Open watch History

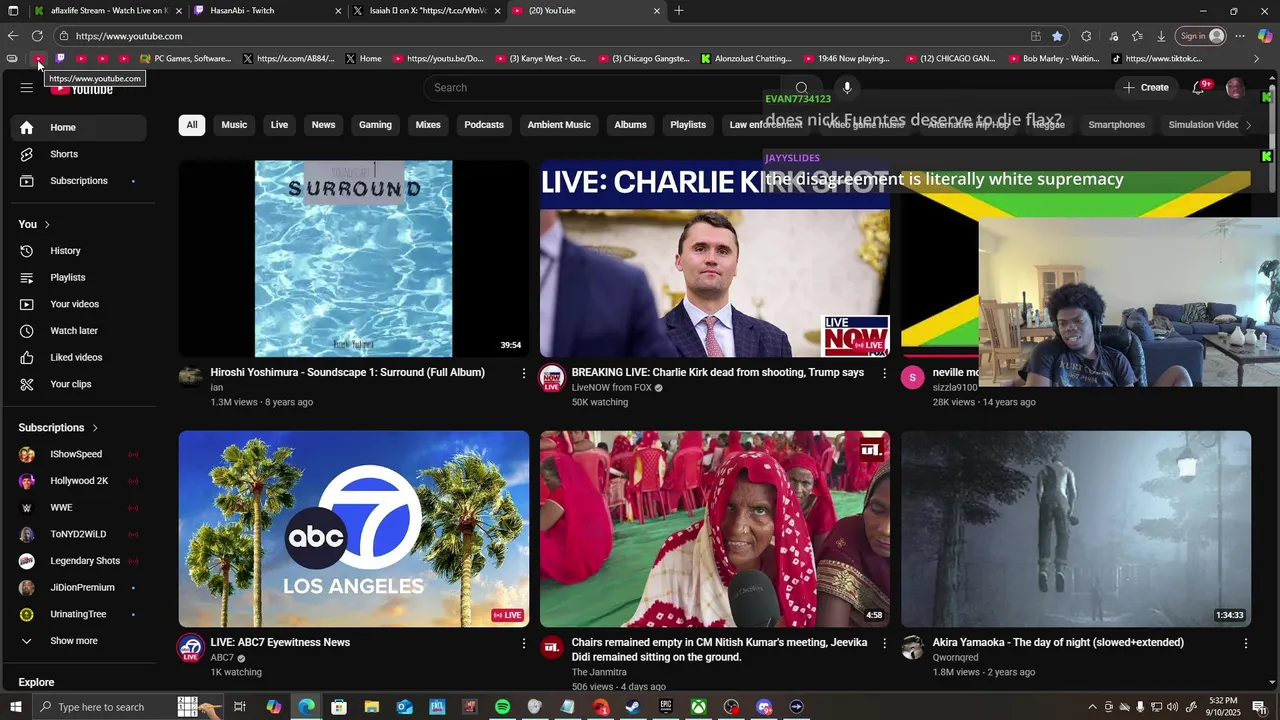[x=79, y=251]
